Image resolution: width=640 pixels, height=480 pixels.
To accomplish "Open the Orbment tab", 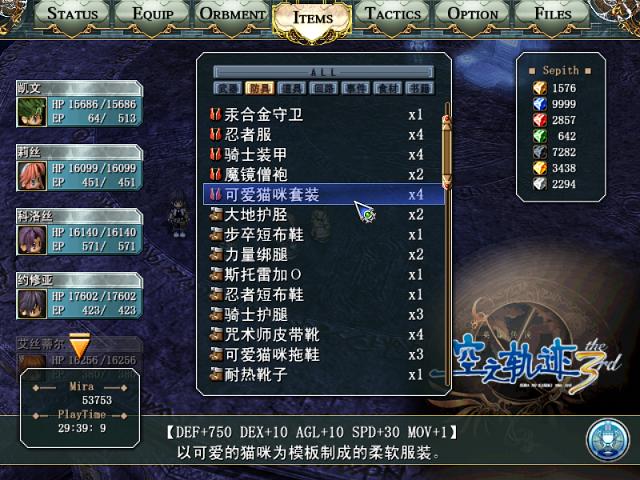I will pyautogui.click(x=232, y=14).
